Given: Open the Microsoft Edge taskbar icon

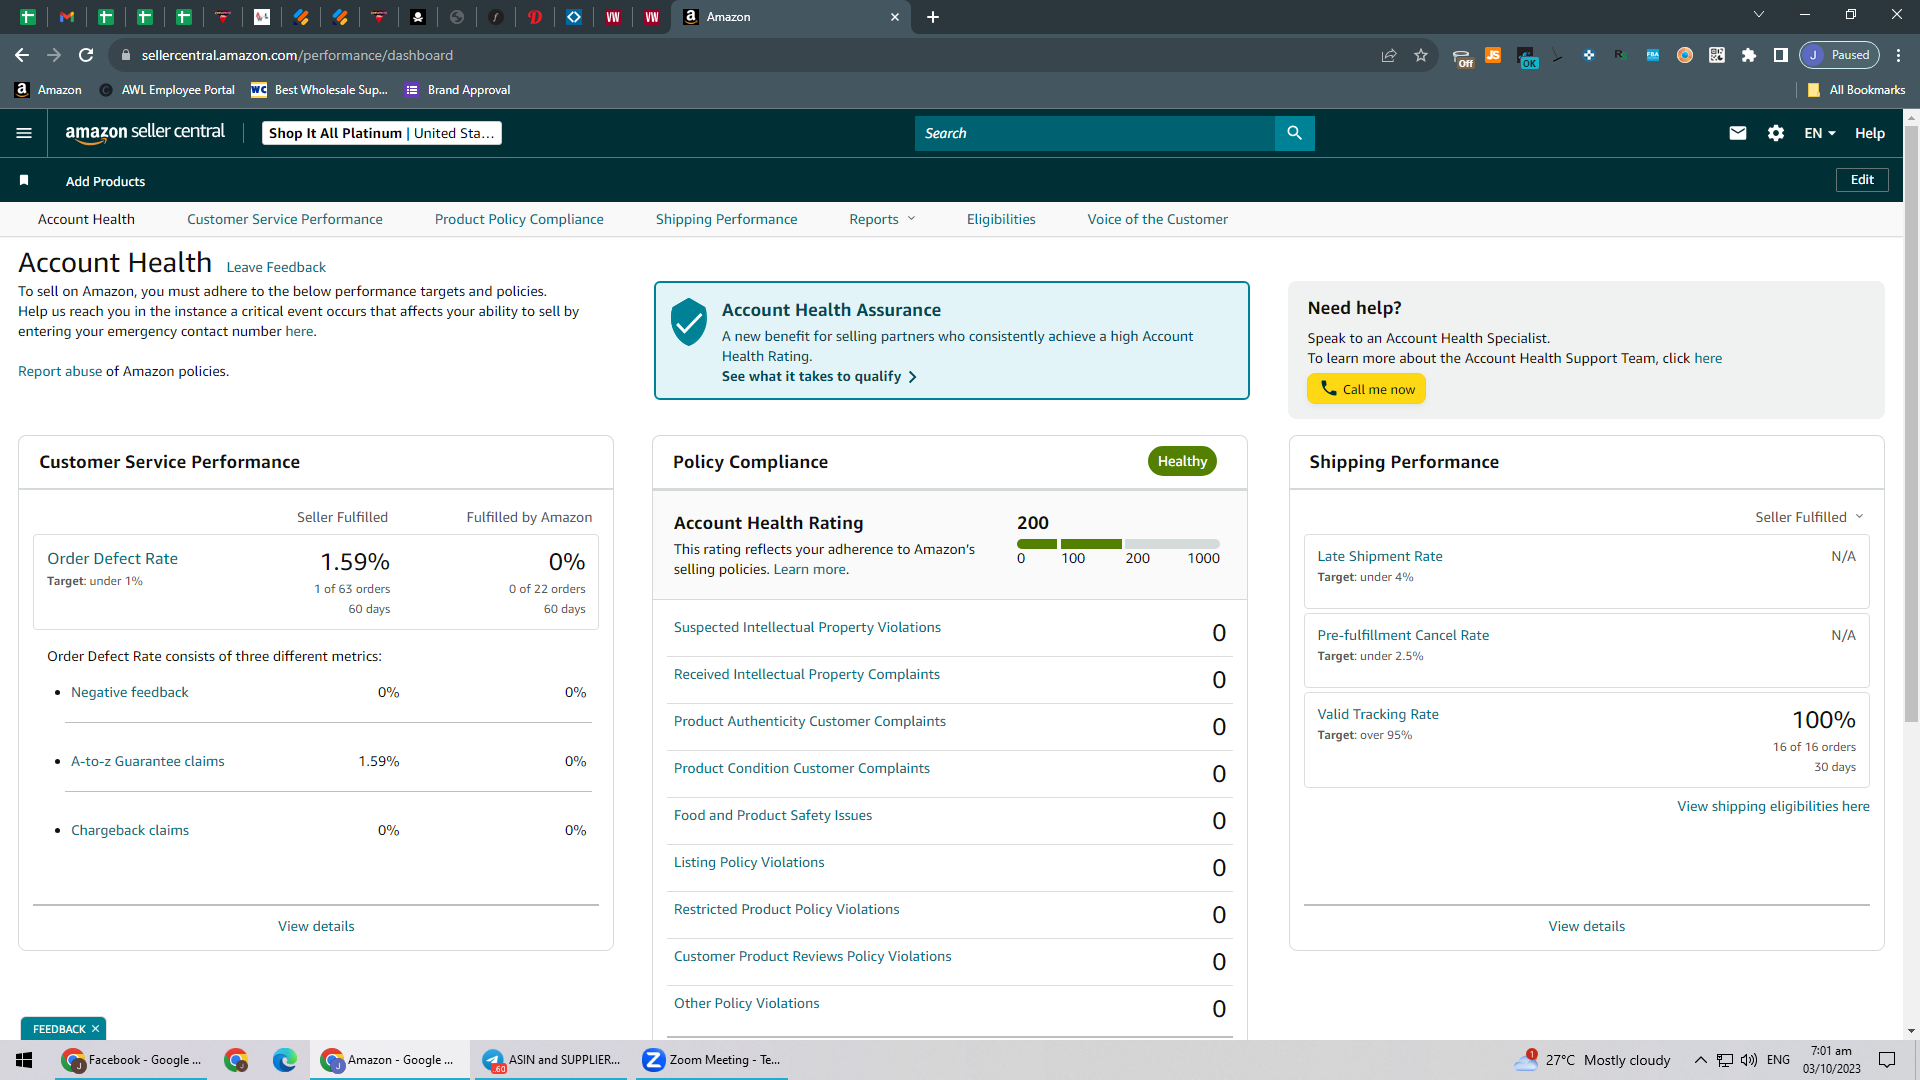Looking at the screenshot, I should click(x=285, y=1060).
